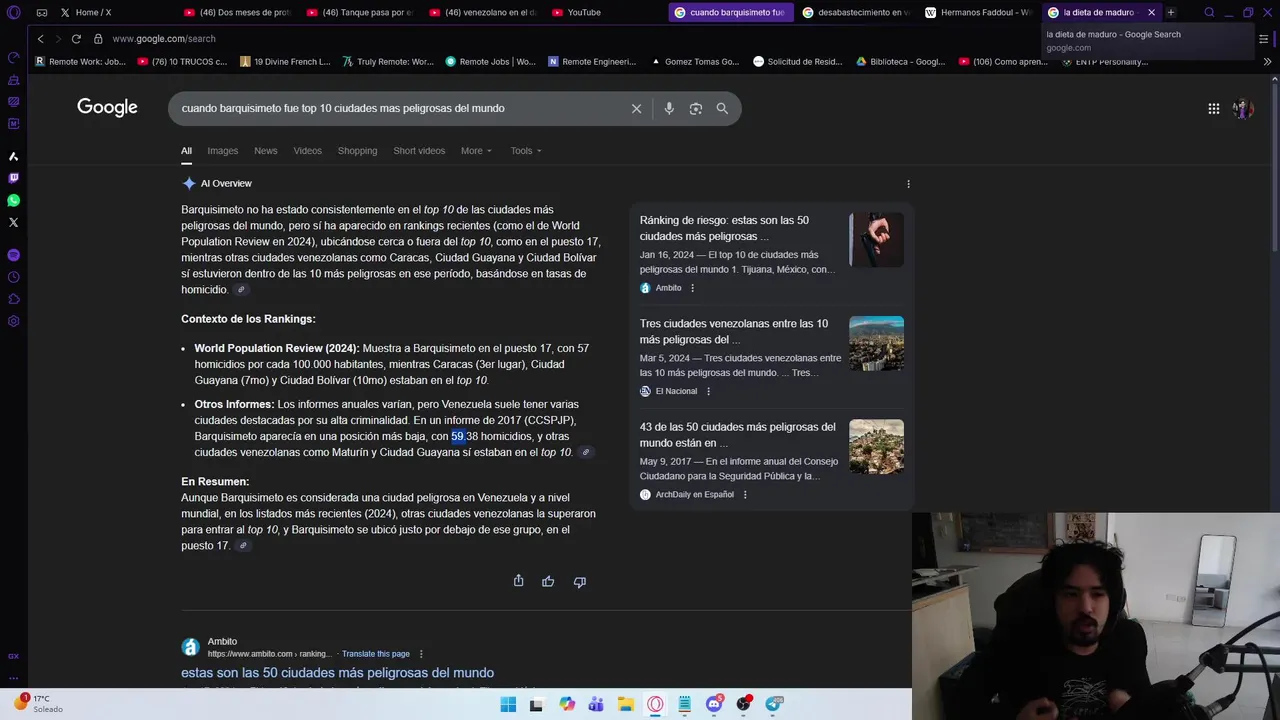Image resolution: width=1280 pixels, height=720 pixels.
Task: Close the 'la dieta de maduro' tab
Action: pyautogui.click(x=1151, y=12)
